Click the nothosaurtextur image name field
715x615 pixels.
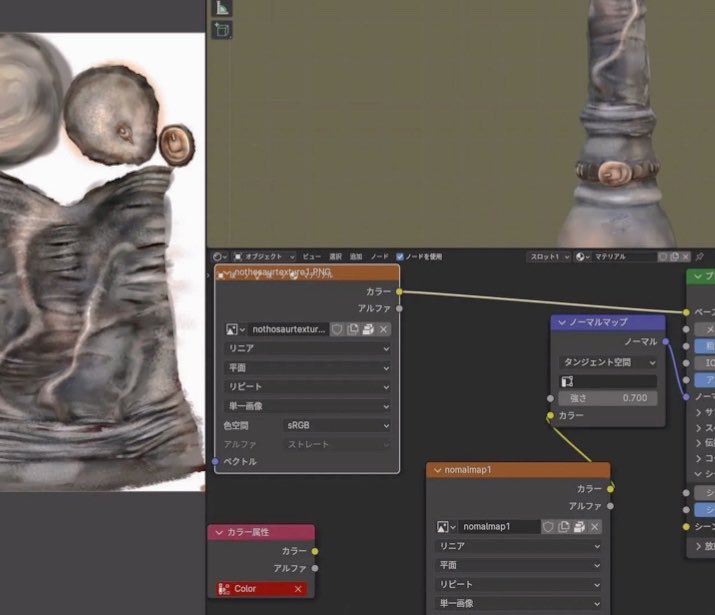click(288, 329)
